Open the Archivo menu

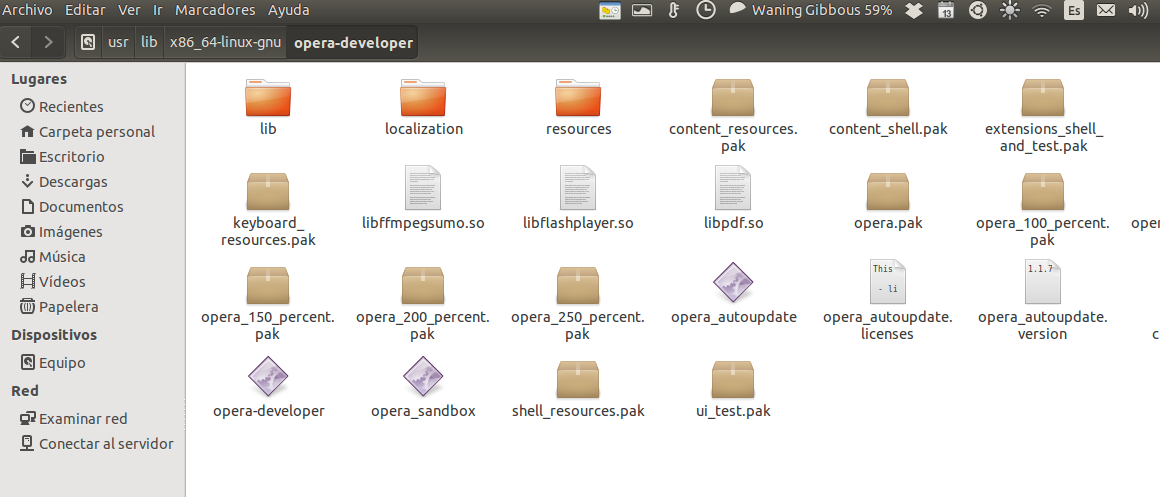click(x=28, y=10)
